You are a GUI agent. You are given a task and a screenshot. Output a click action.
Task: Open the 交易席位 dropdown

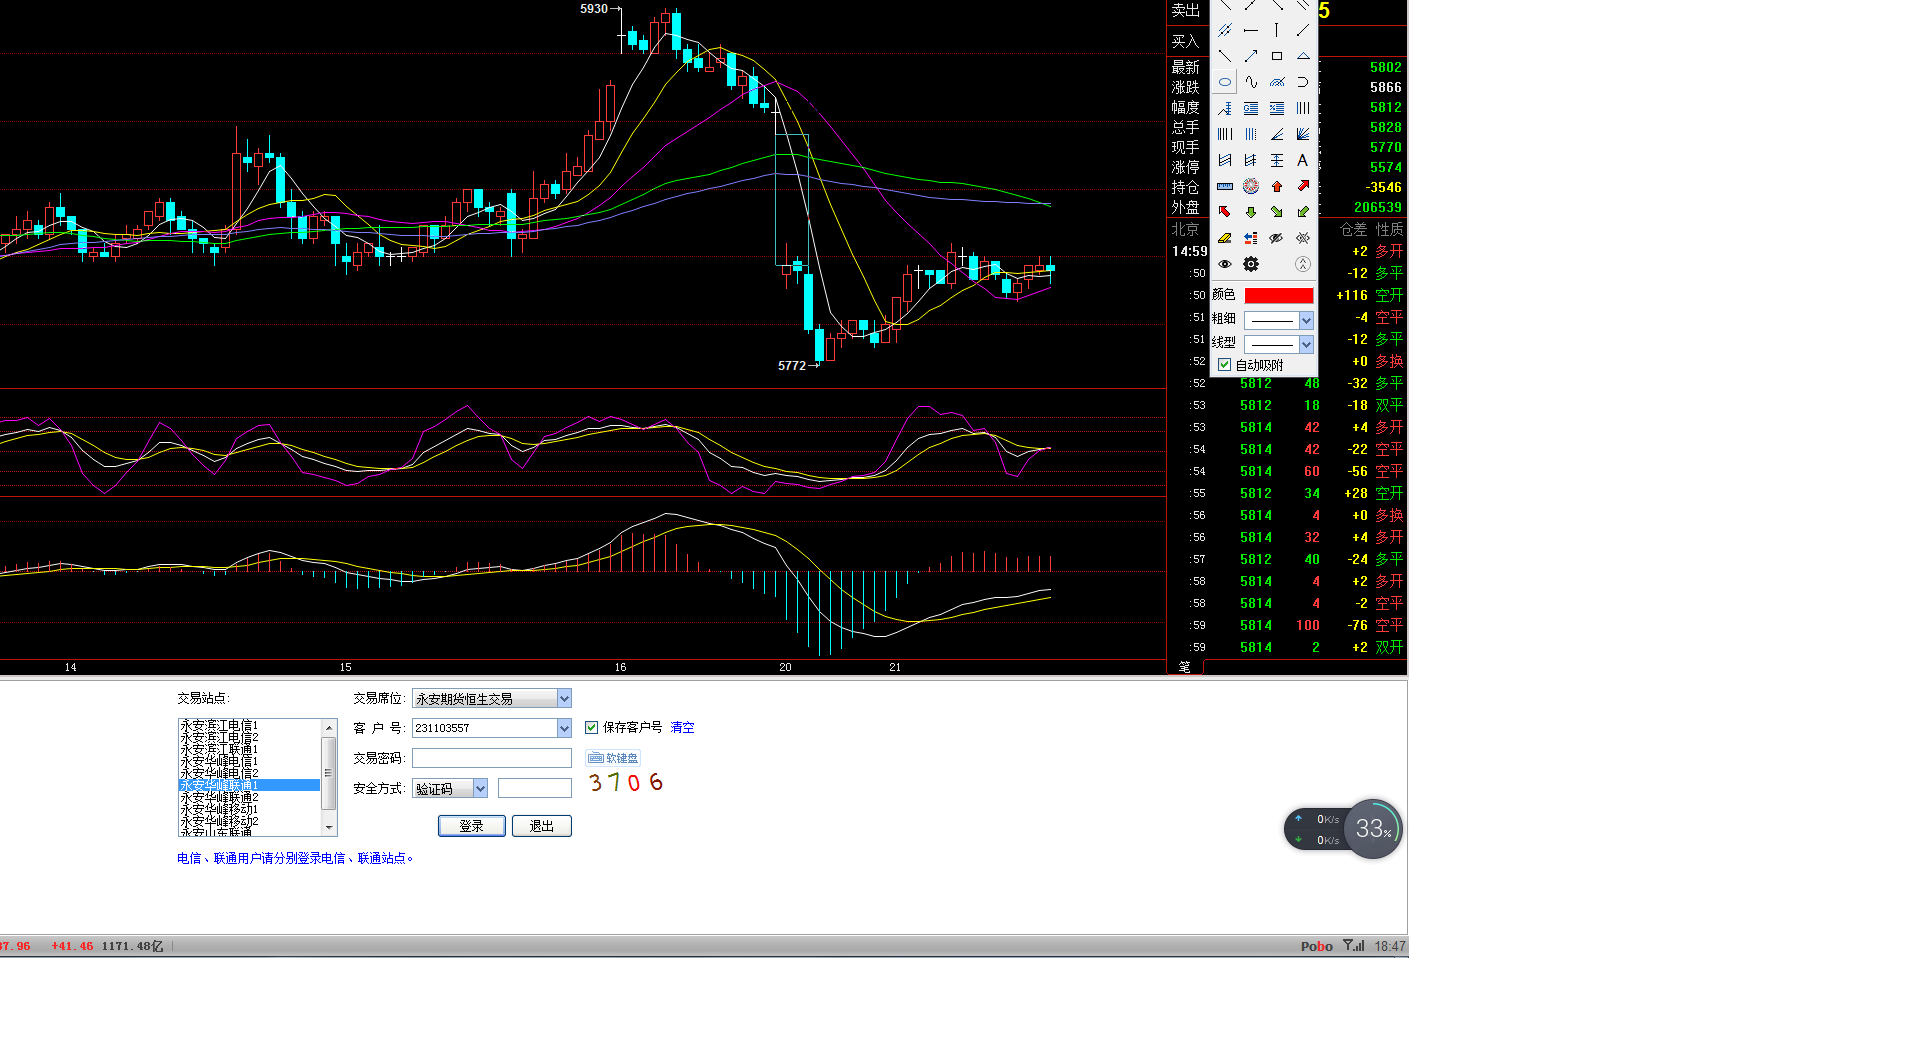point(564,698)
